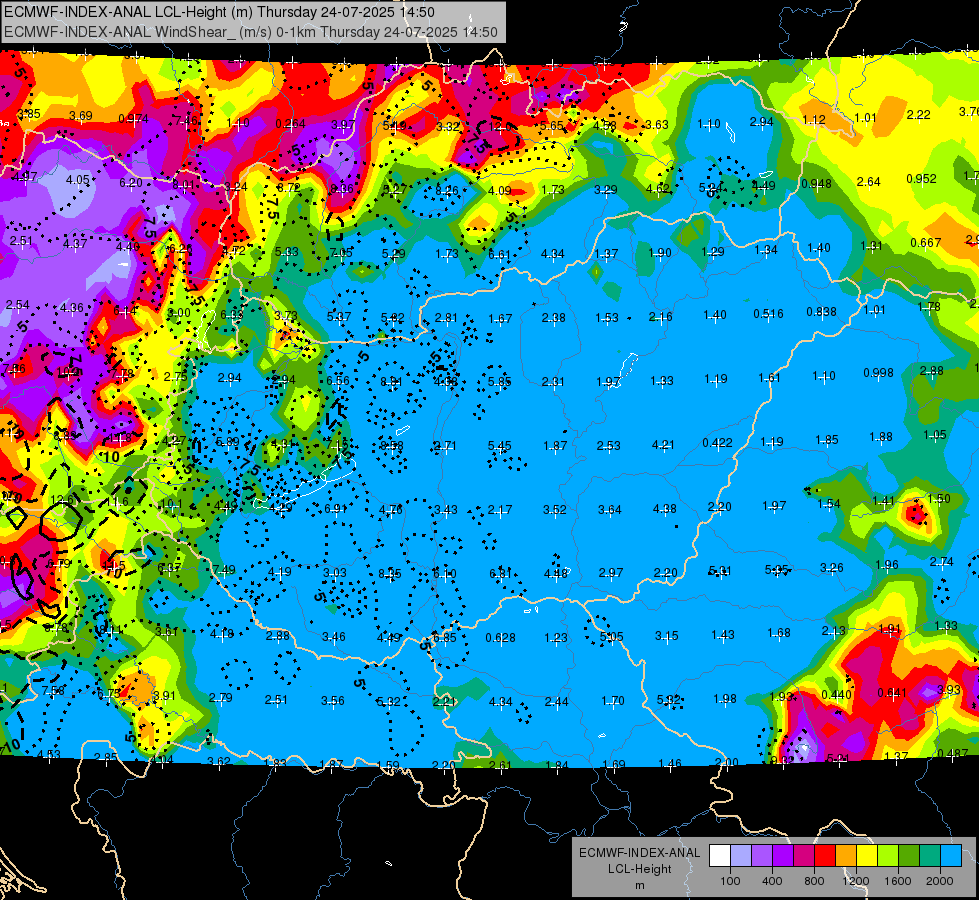Click the wind shear value '1.70'

(x=612, y=701)
